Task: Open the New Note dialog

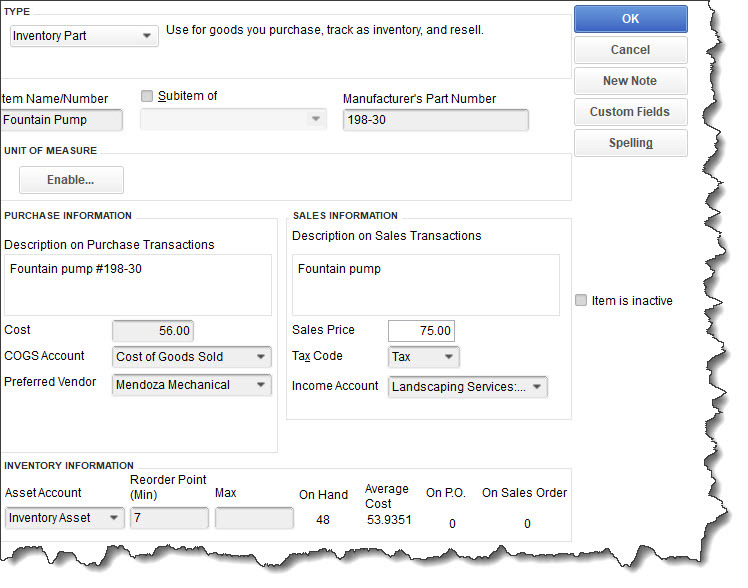Action: pyautogui.click(x=630, y=81)
